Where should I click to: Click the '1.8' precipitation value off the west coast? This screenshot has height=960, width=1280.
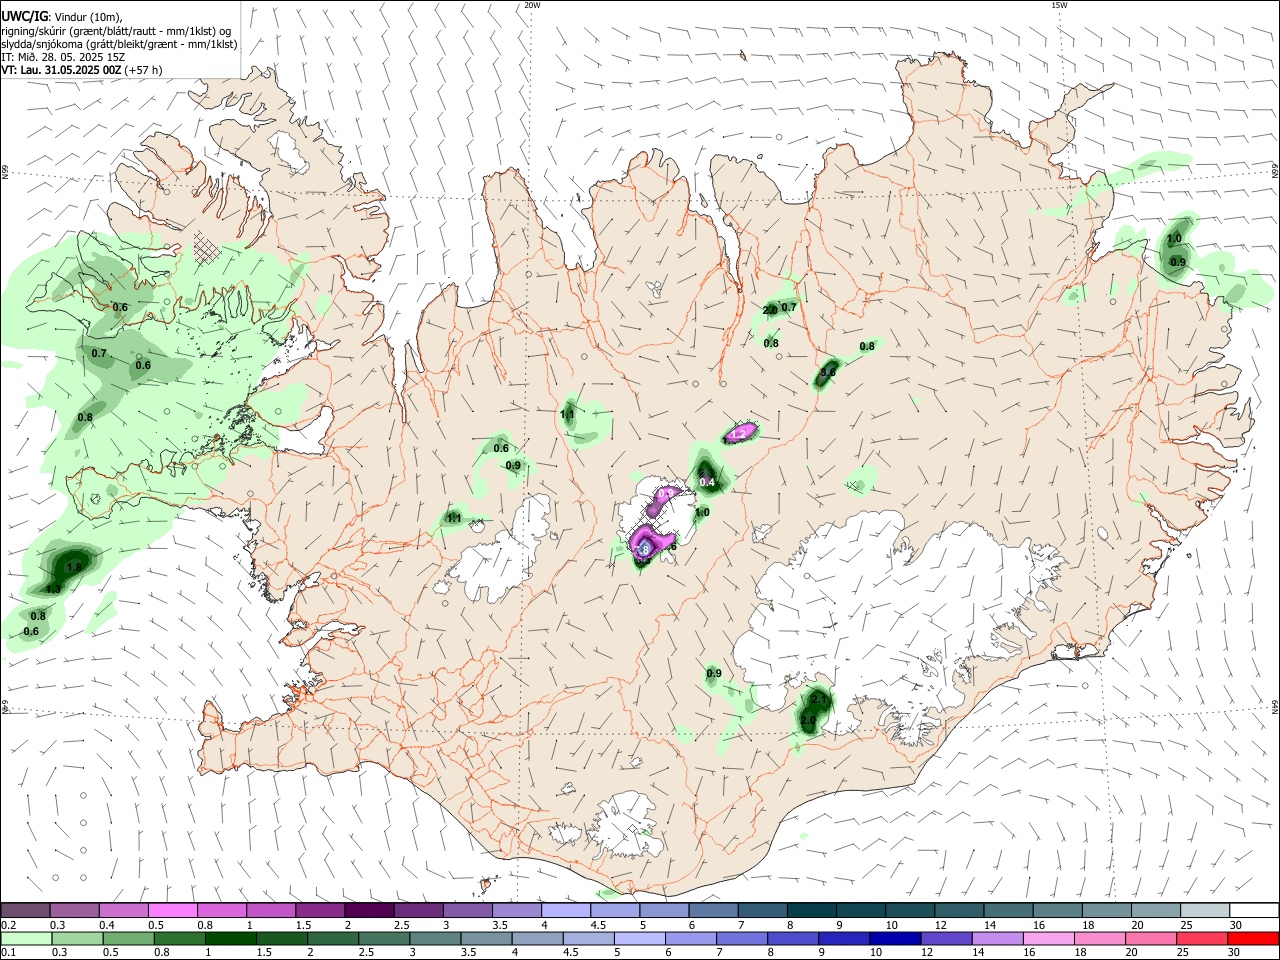[73, 567]
